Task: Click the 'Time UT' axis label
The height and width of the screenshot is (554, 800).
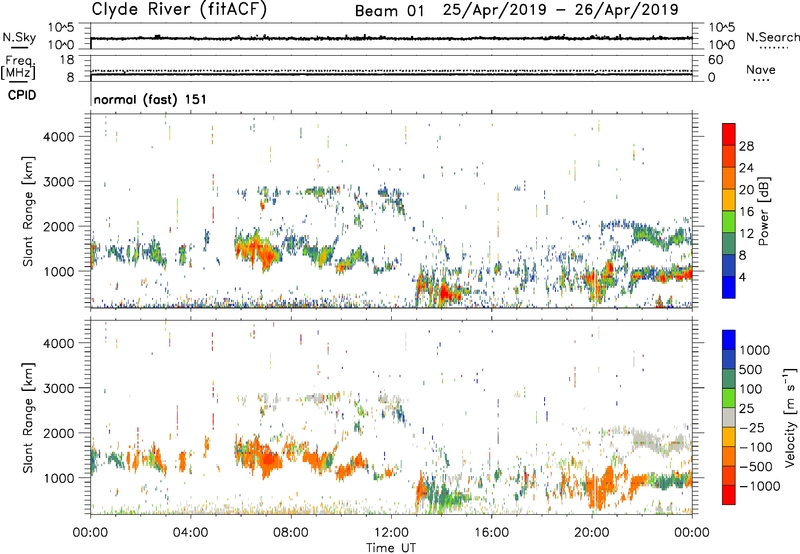Action: [x=391, y=548]
